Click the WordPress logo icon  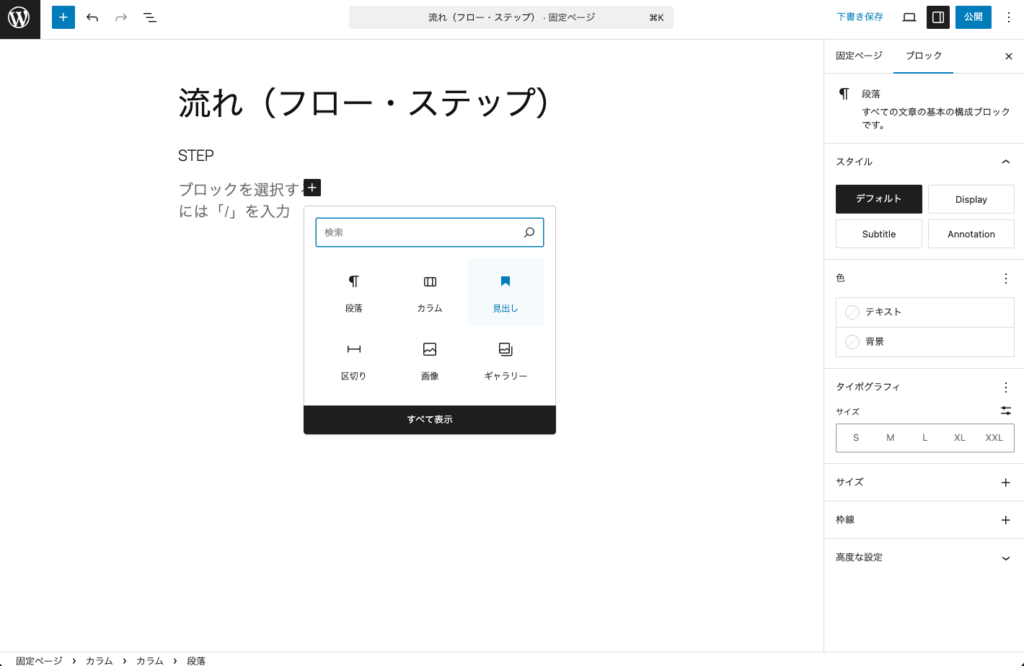click(x=19, y=17)
